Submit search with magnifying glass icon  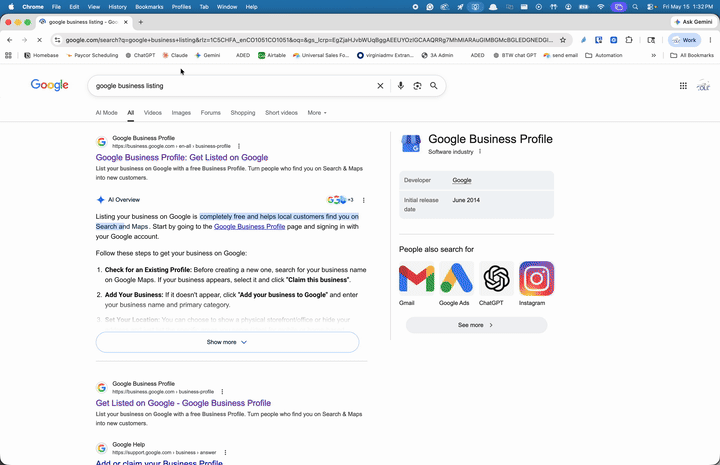click(433, 86)
